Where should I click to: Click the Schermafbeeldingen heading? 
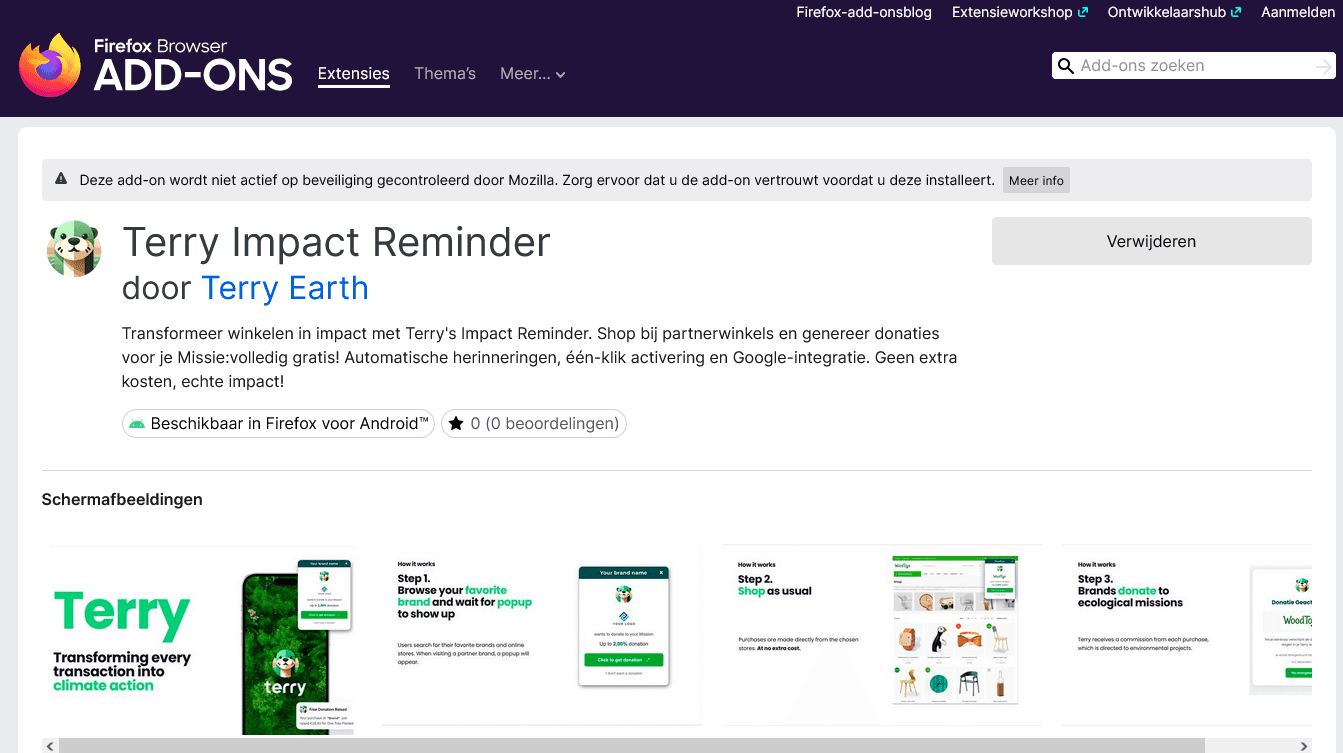click(122, 499)
